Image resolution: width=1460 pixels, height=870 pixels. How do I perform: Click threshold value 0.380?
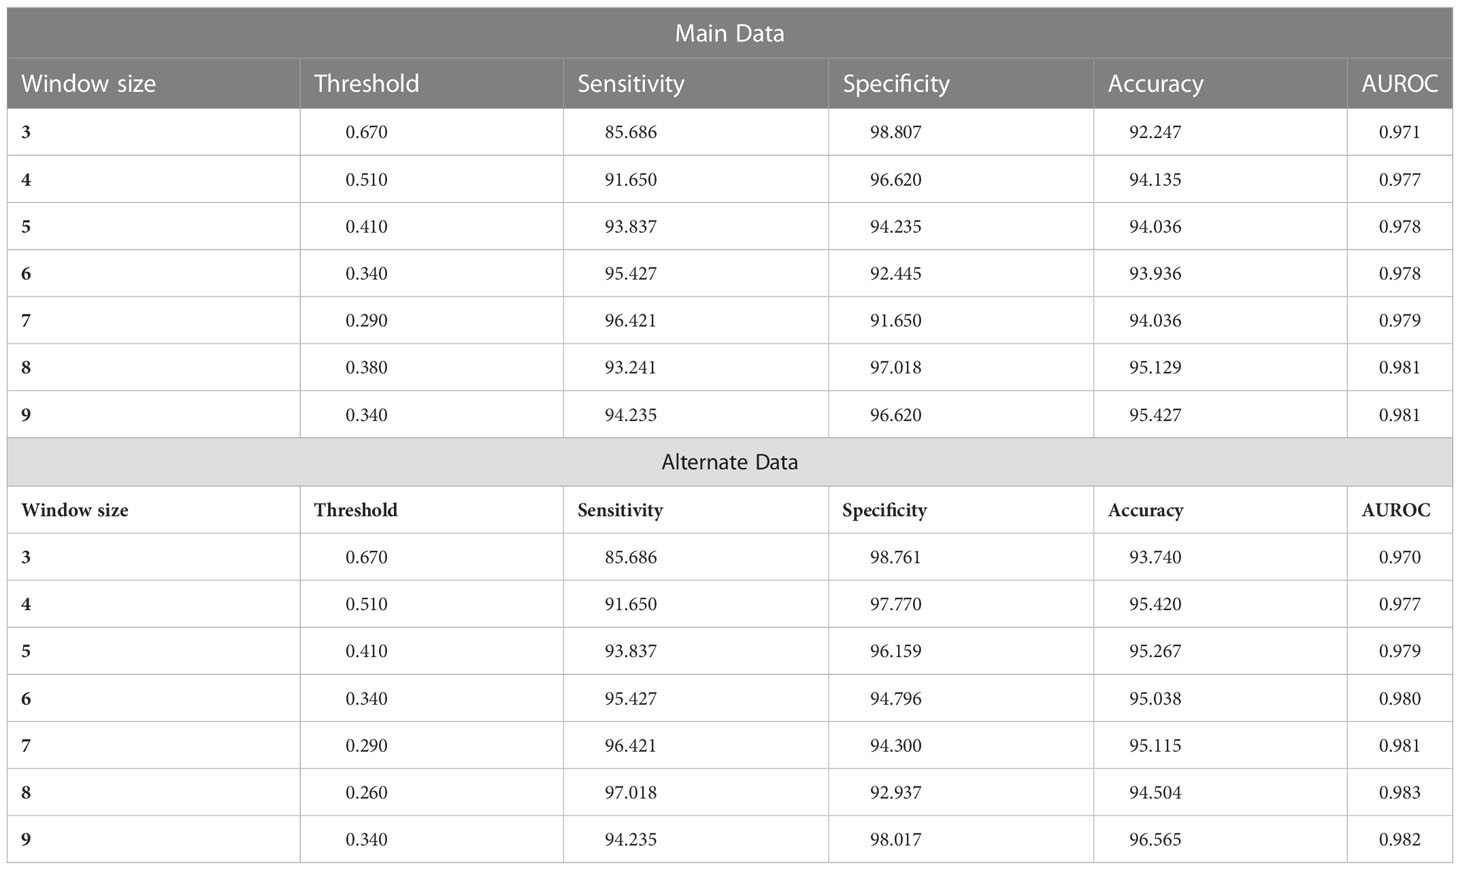coord(366,368)
